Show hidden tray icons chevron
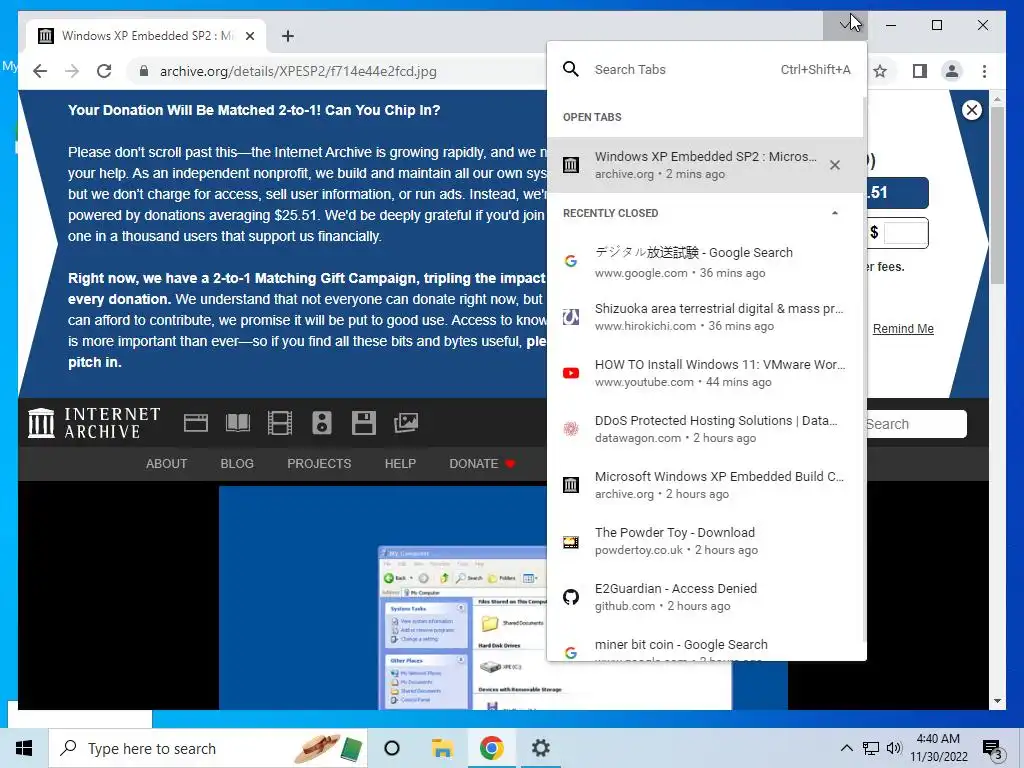 [x=846, y=748]
